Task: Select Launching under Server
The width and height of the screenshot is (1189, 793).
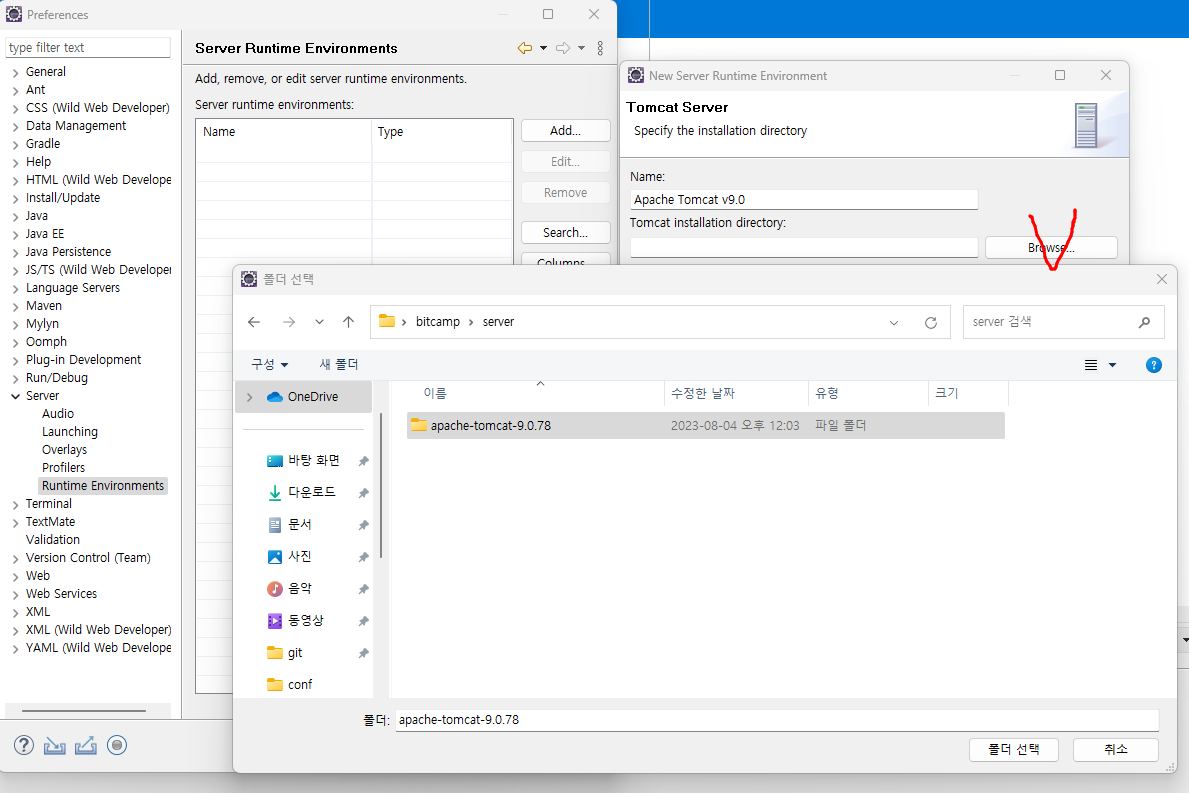Action: coord(70,431)
